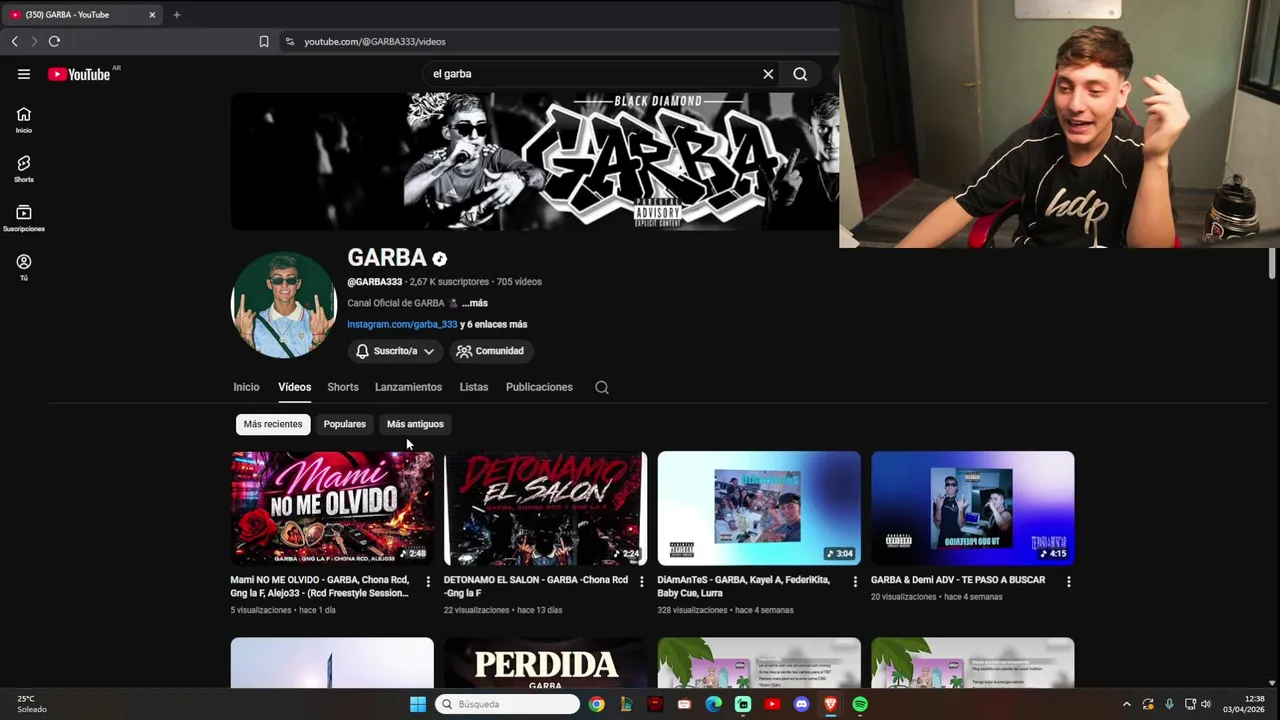Open options for DiAmAnTeS video

855,581
